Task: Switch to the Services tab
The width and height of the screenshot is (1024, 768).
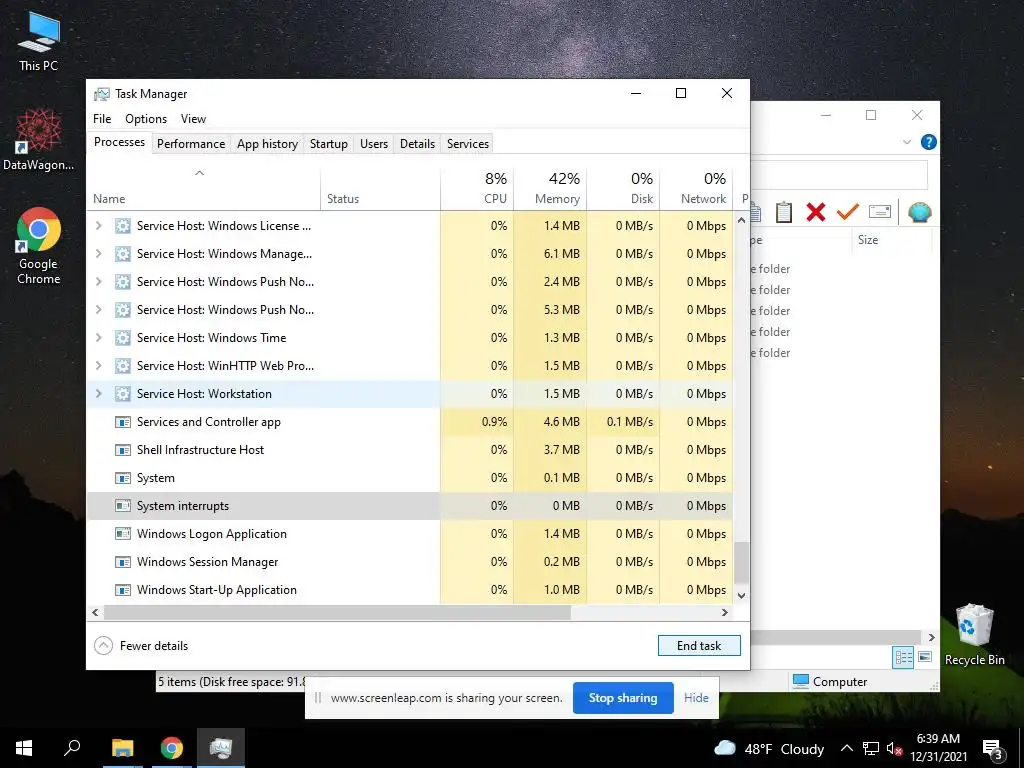Action: [x=468, y=144]
